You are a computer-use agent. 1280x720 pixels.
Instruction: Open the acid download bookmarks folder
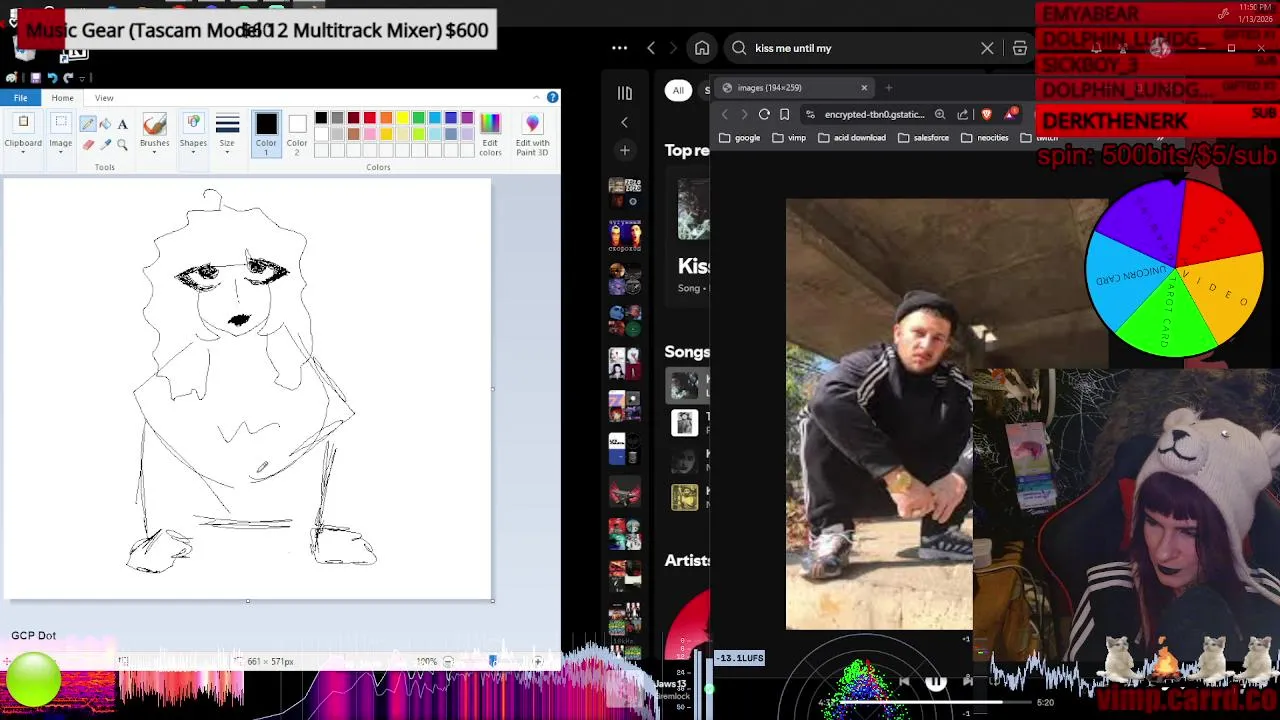coord(852,138)
